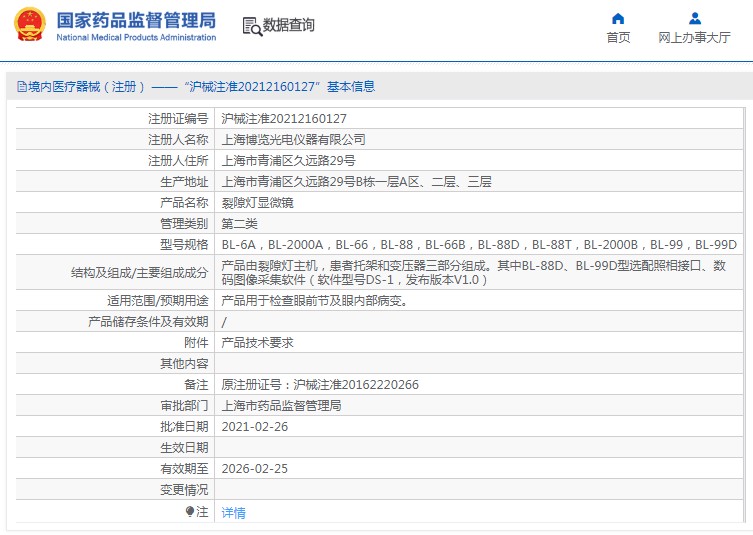This screenshot has height=535, width=753.
Task: Select address 上海市青浦区久远路29号
Action: point(288,161)
